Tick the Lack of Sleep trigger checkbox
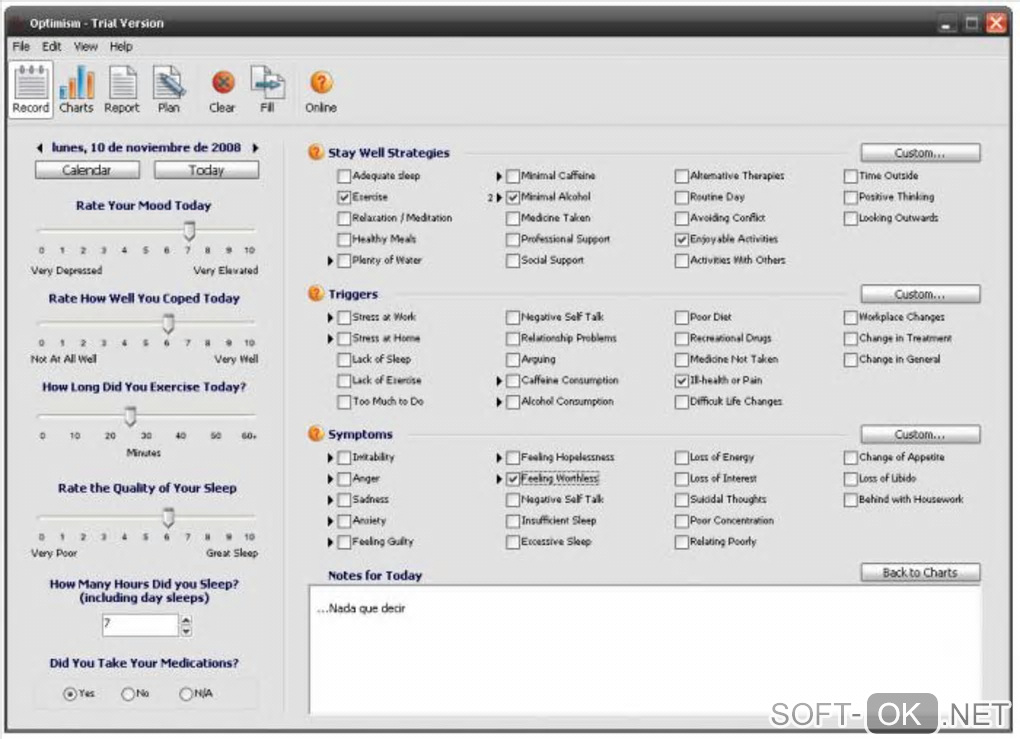Image resolution: width=1020 pixels, height=739 pixels. click(x=344, y=360)
